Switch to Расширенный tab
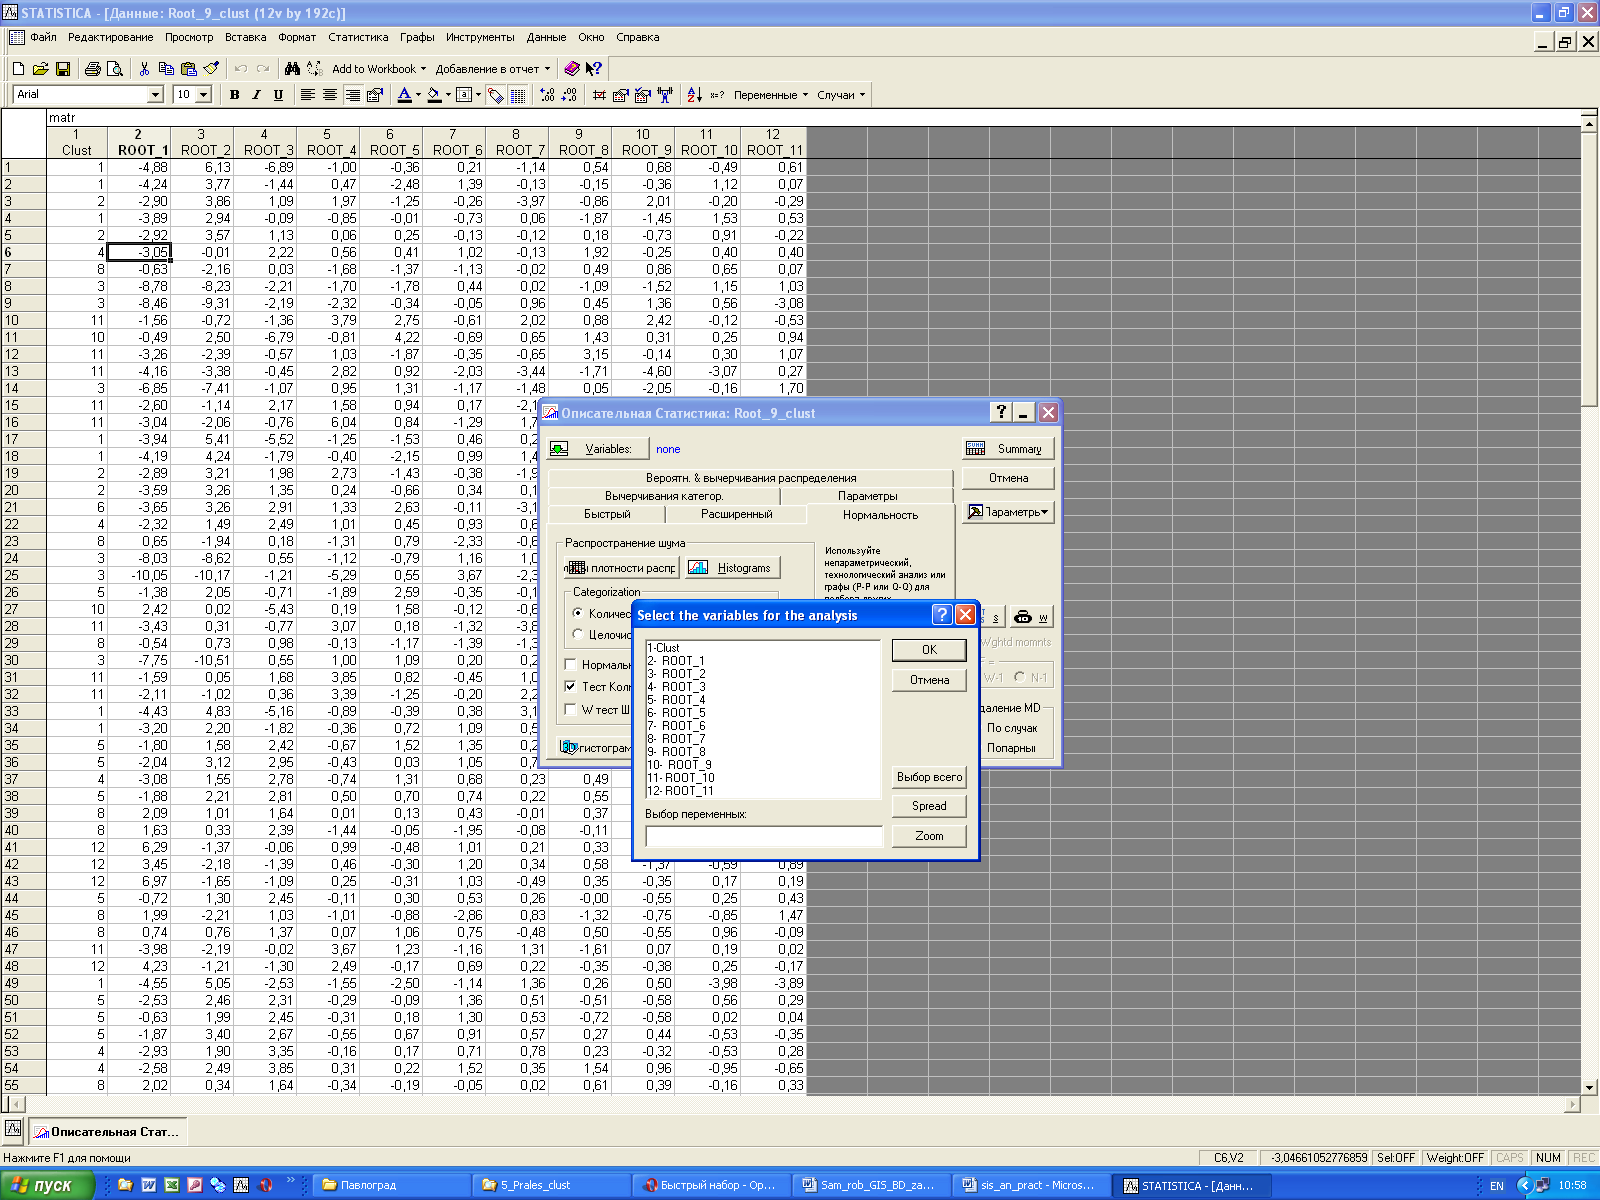 [x=736, y=514]
